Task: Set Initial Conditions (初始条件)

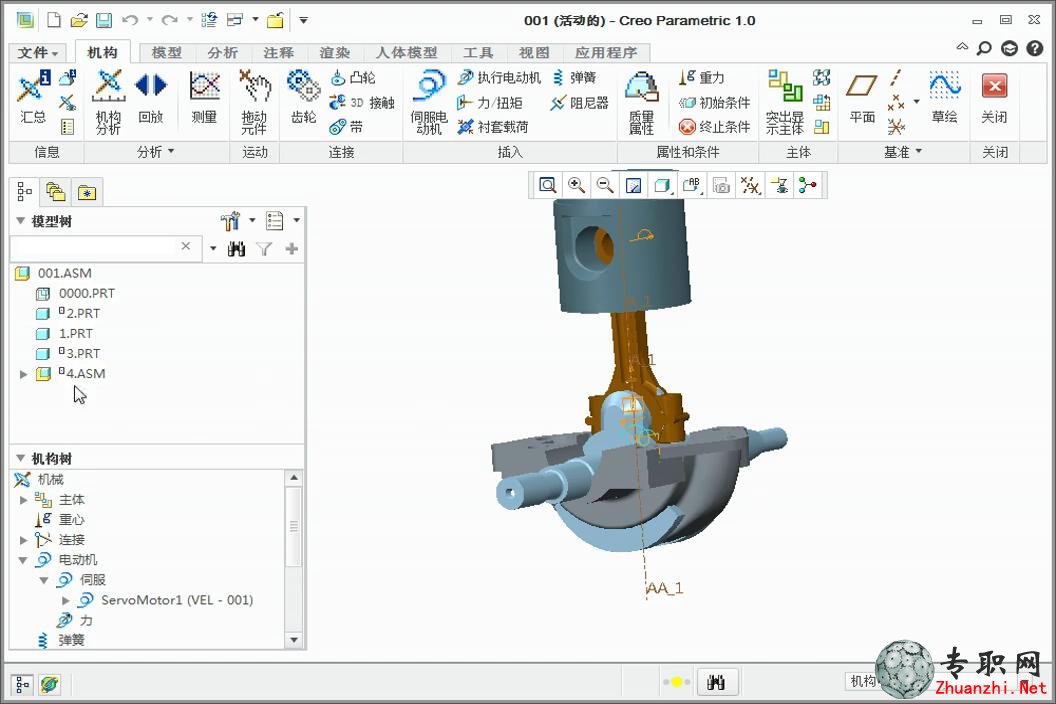Action: [714, 102]
